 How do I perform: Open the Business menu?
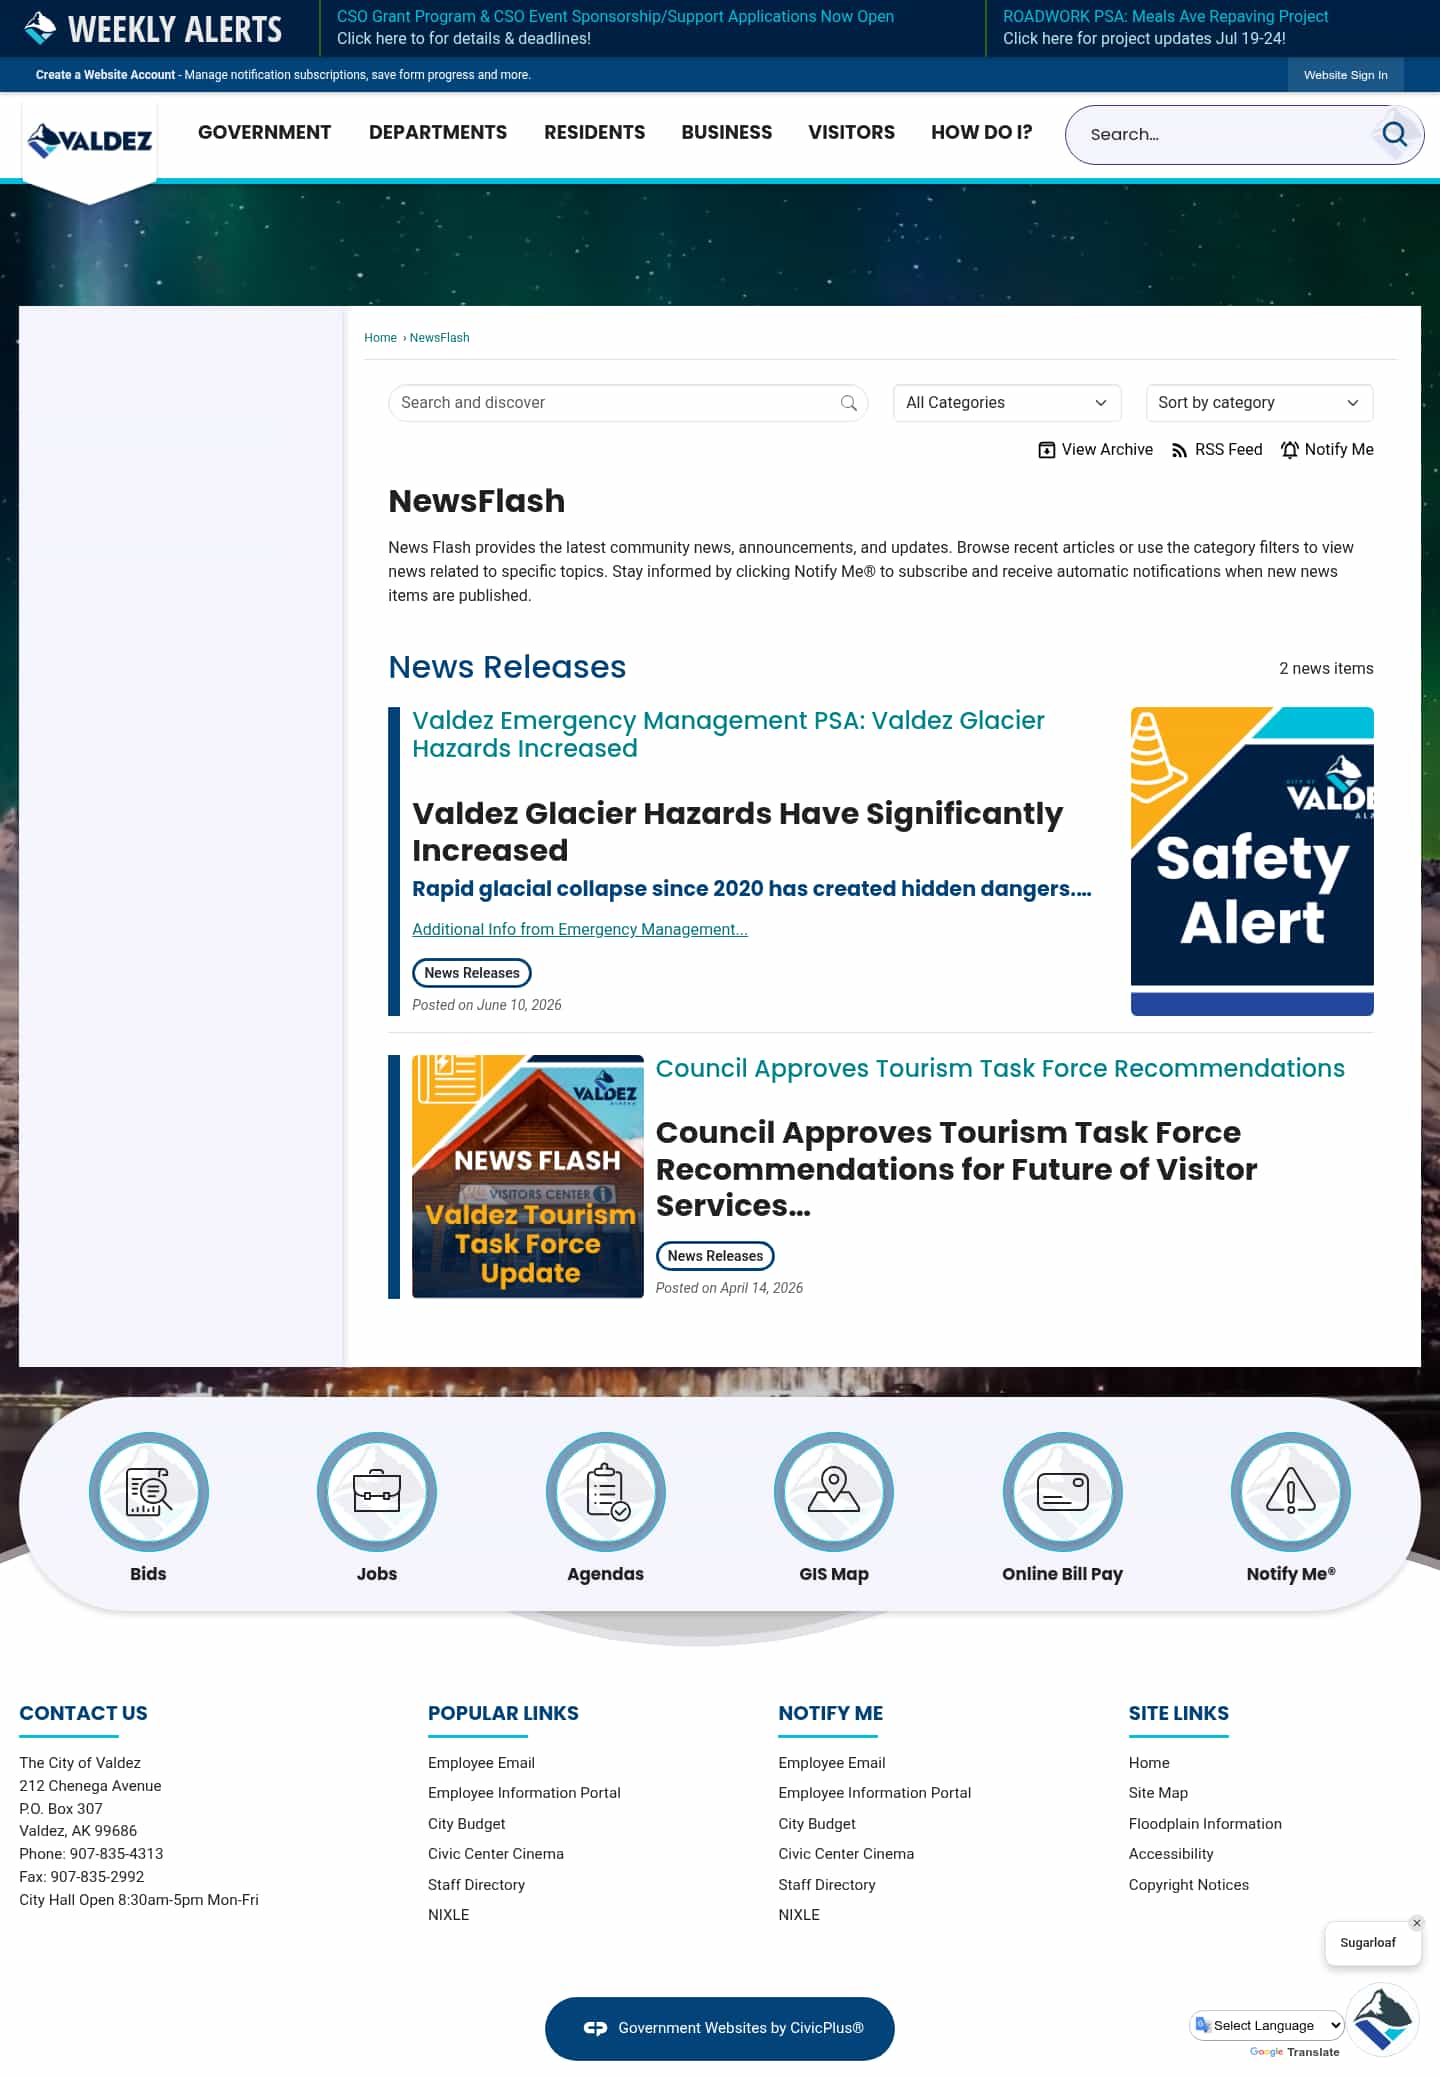[727, 132]
